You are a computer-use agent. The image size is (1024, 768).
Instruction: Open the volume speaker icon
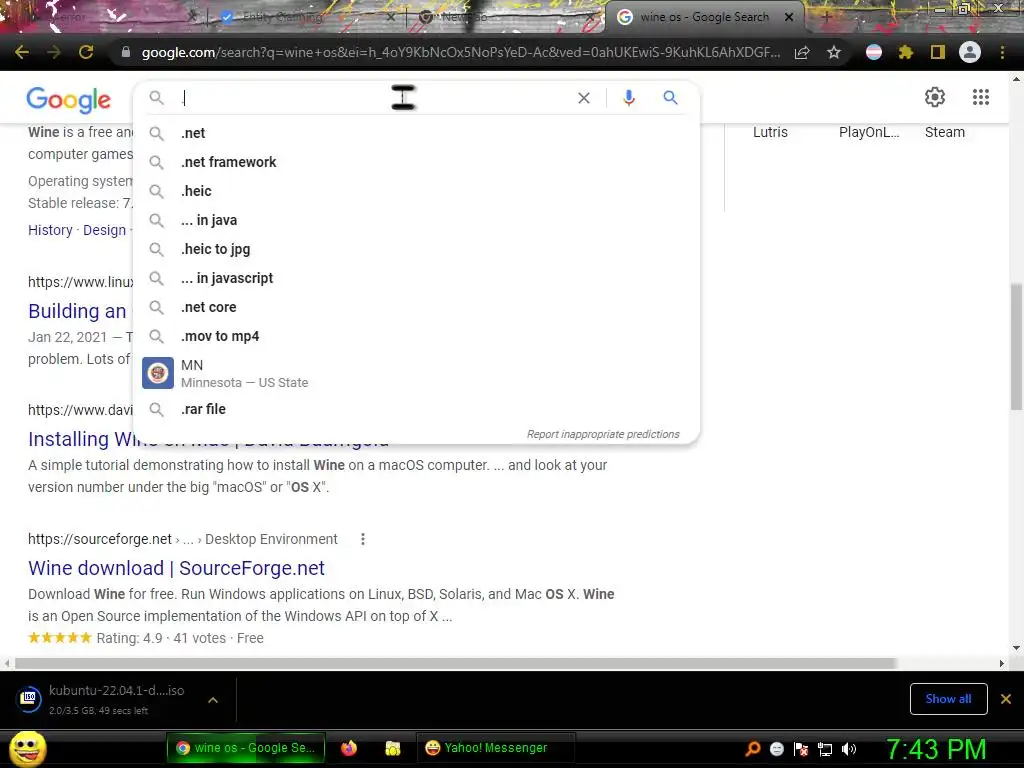click(849, 749)
